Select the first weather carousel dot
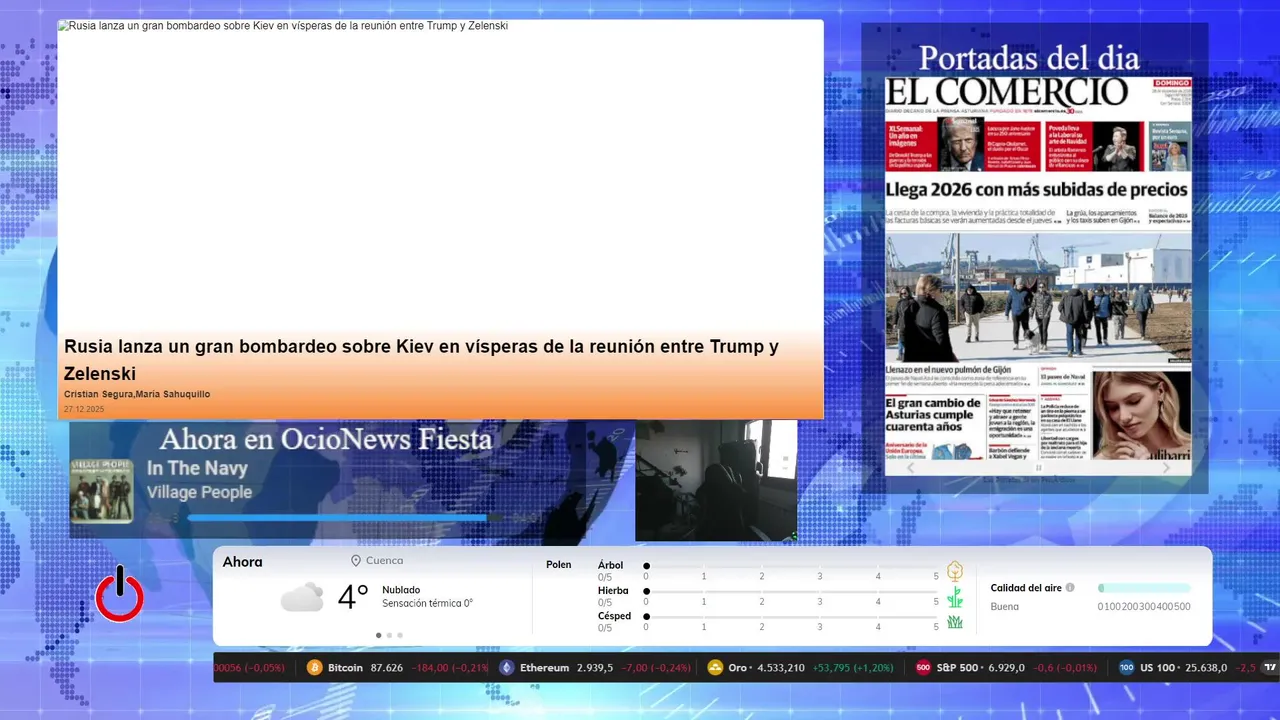Image resolution: width=1280 pixels, height=720 pixels. point(378,635)
